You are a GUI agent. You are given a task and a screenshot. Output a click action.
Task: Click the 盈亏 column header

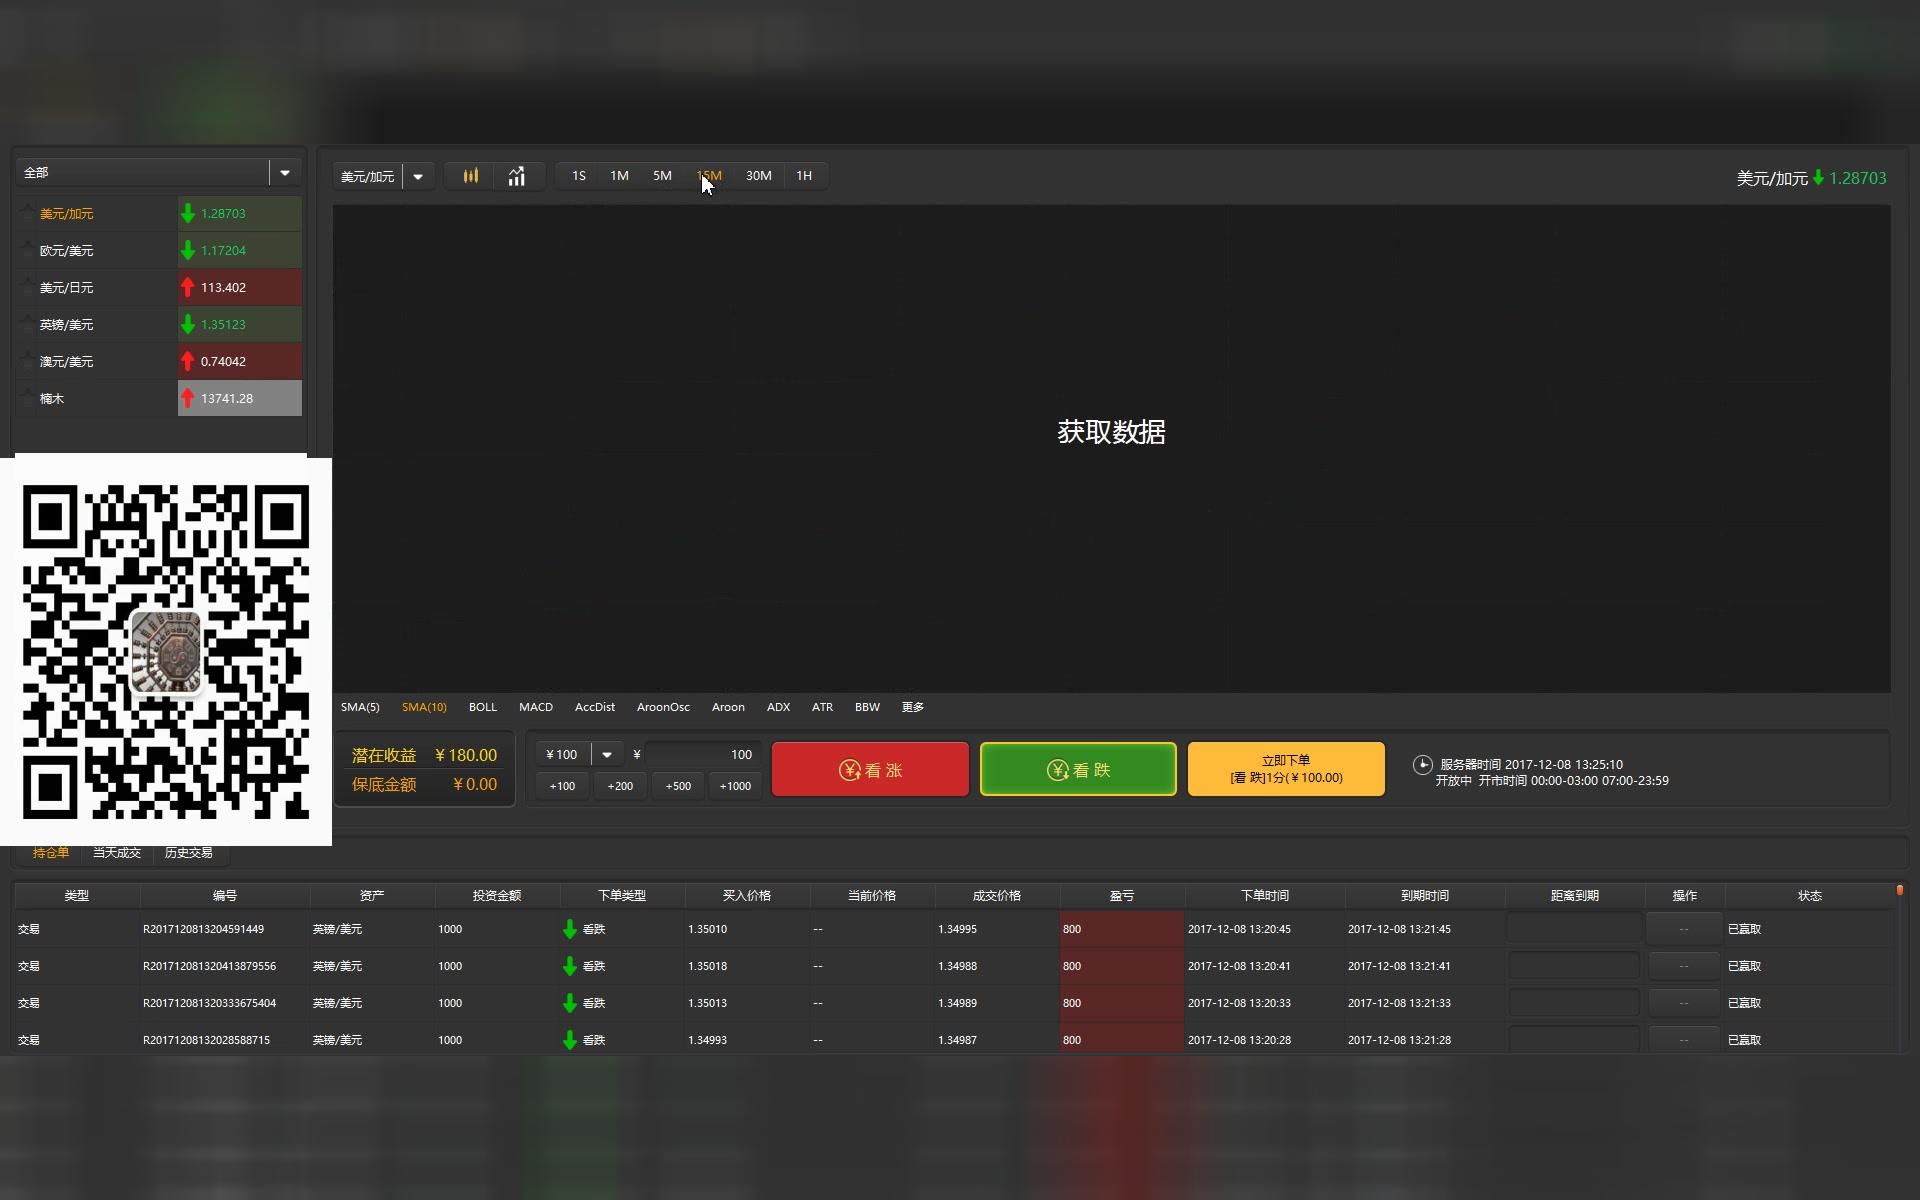[x=1122, y=896]
